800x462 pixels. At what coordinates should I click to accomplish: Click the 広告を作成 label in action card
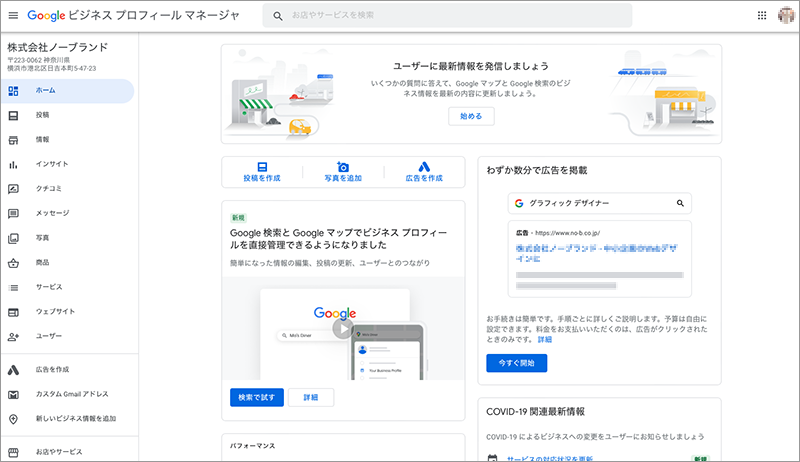(424, 178)
